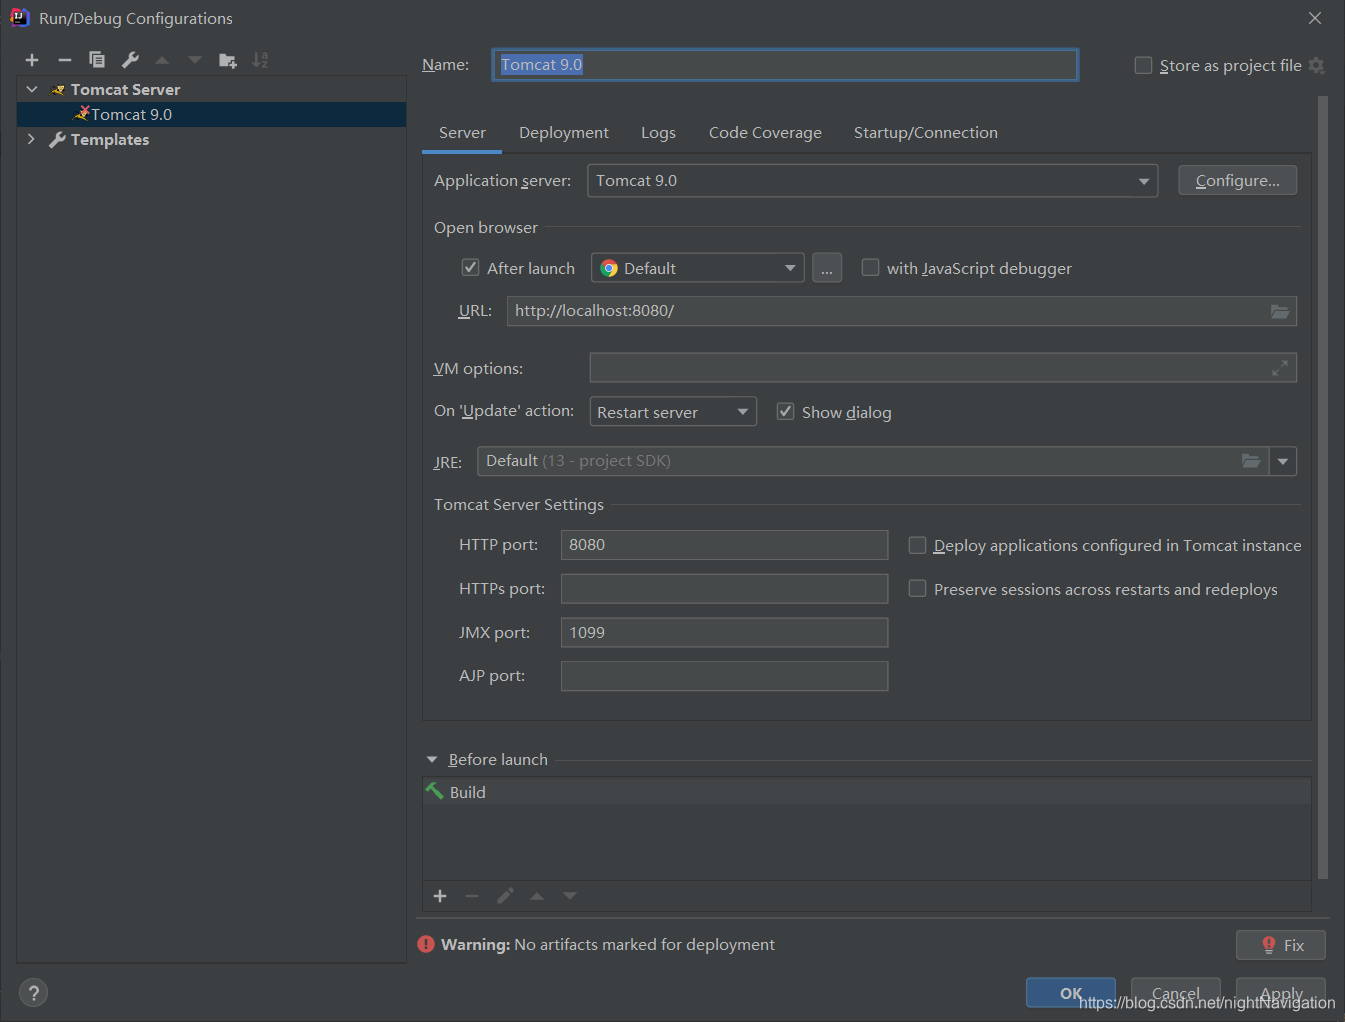Click the Fix button
This screenshot has height=1022, width=1345.
(x=1281, y=945)
